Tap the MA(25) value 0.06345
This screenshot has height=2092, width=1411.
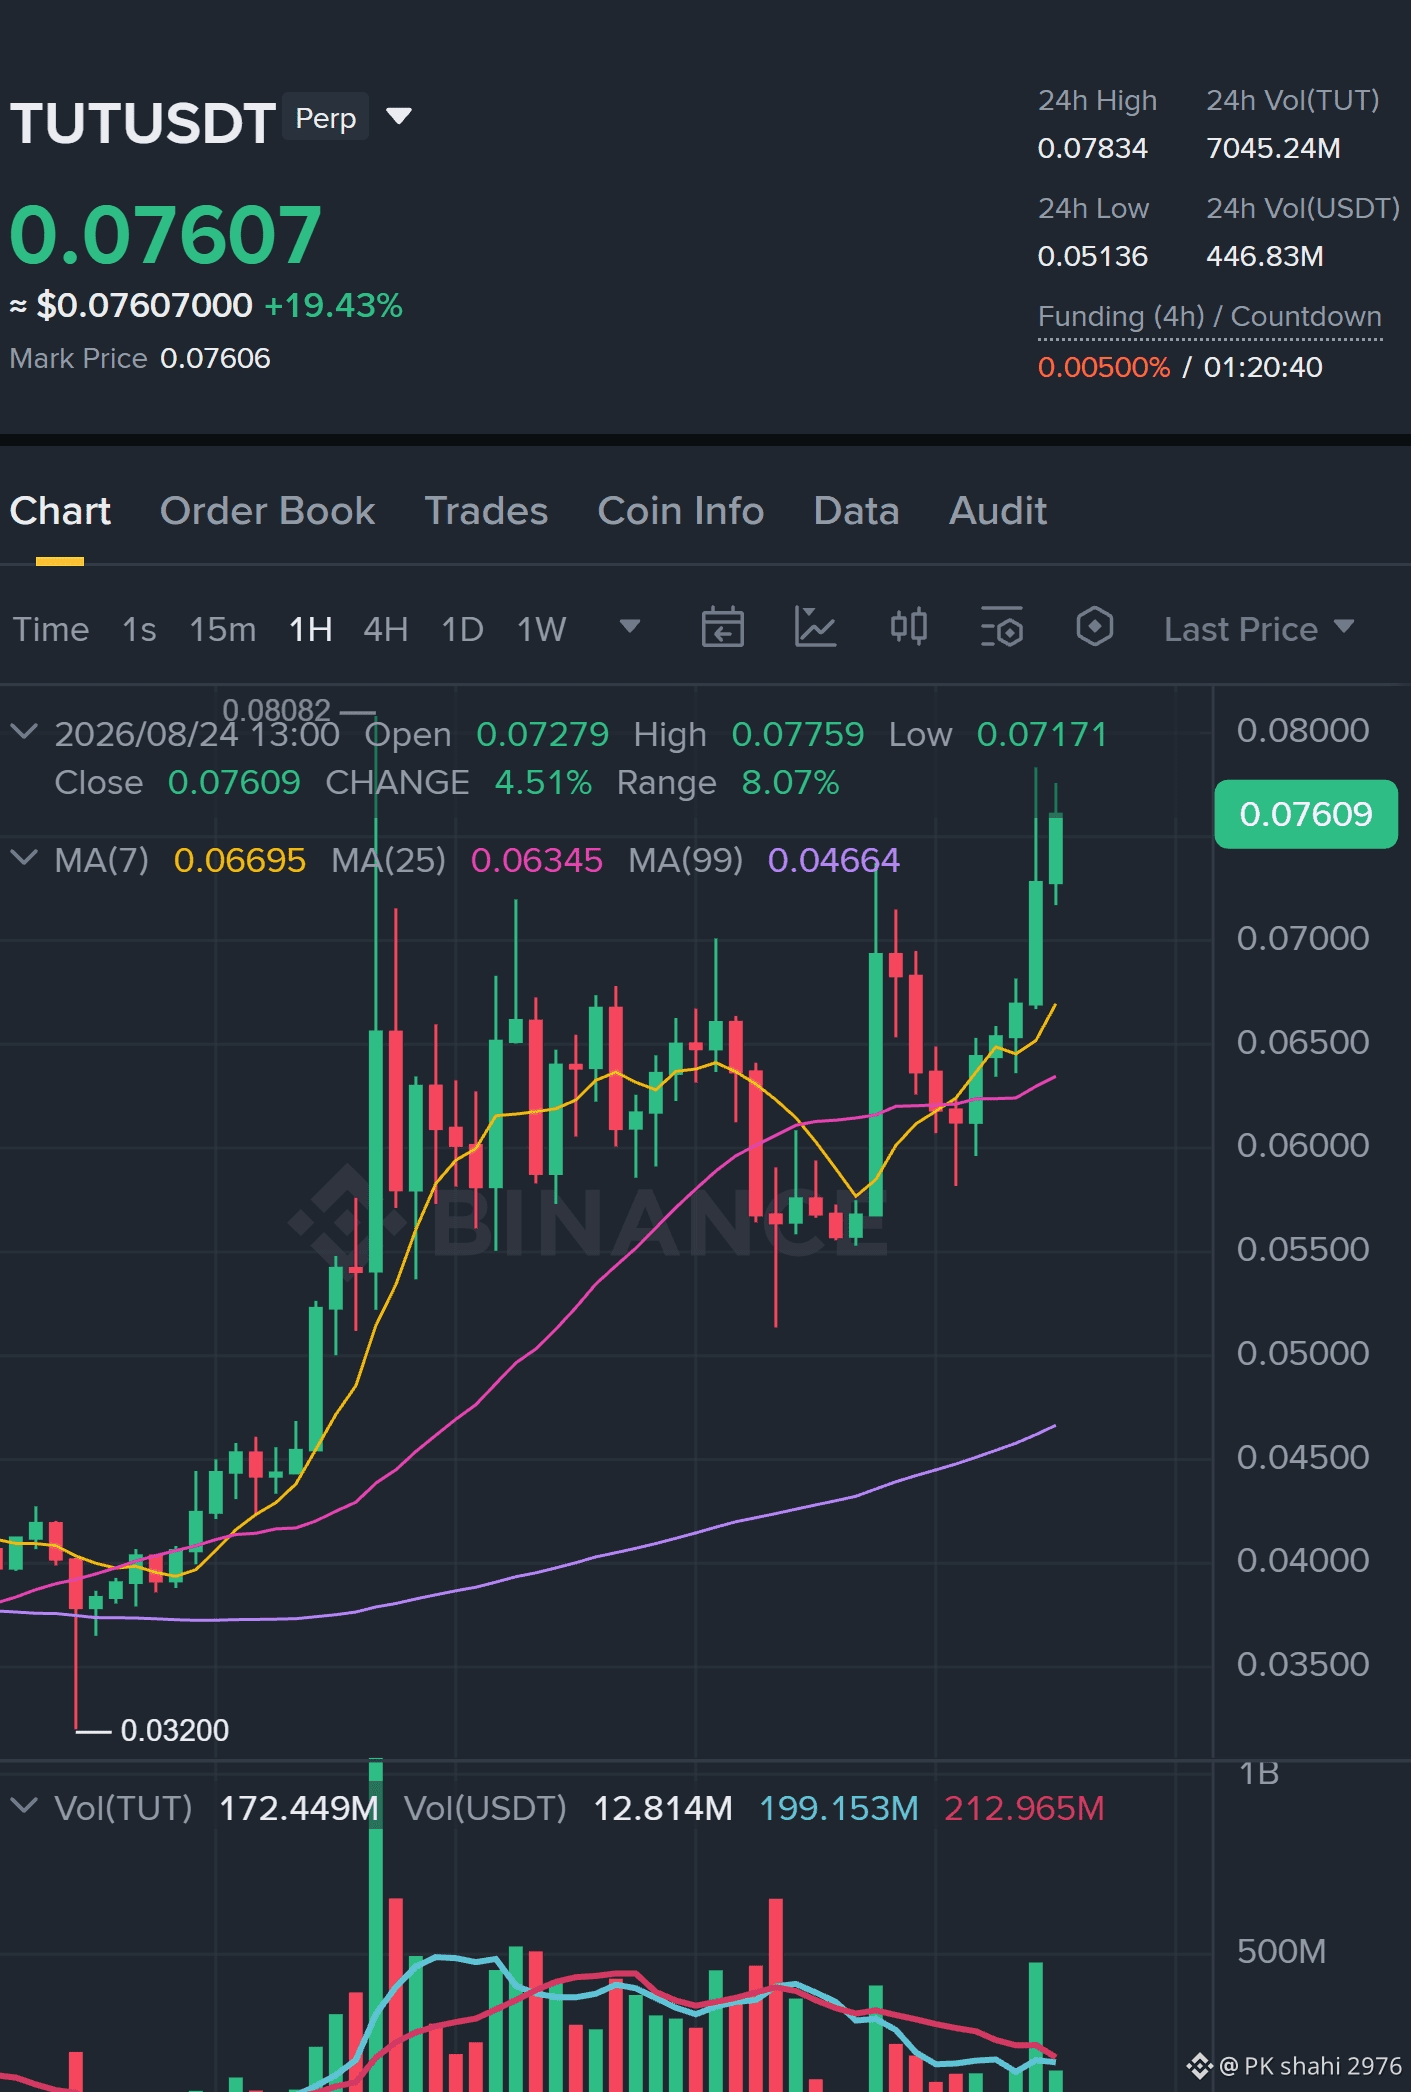(537, 860)
